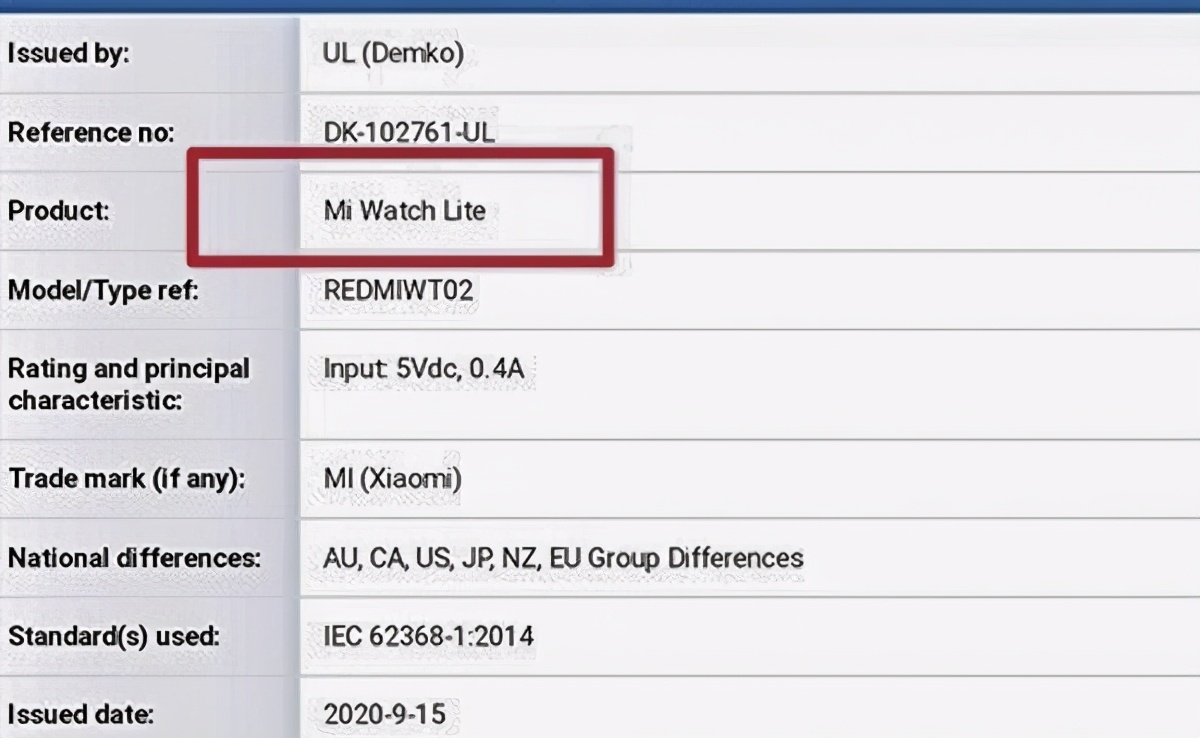
Task: Select the Input 5Vdc, 0.4A value
Action: click(431, 369)
